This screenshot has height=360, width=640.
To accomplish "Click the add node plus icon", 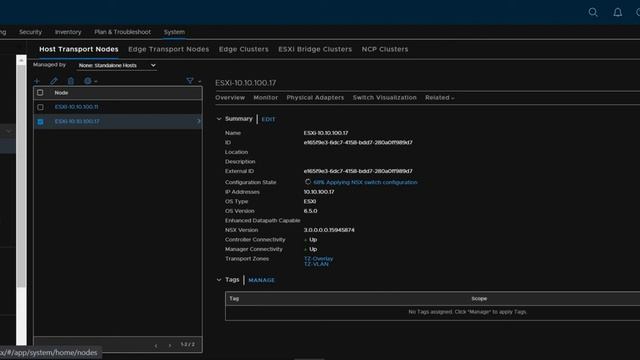I will [37, 81].
